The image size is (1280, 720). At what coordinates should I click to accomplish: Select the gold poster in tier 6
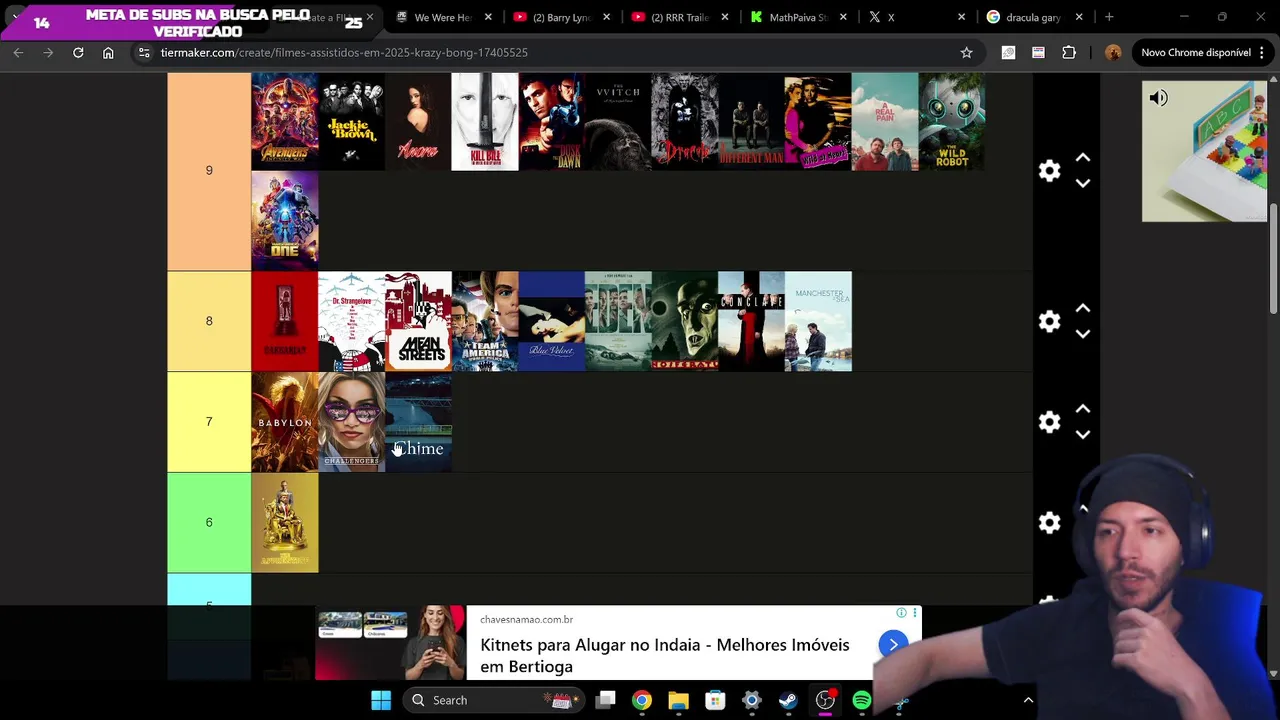point(285,522)
